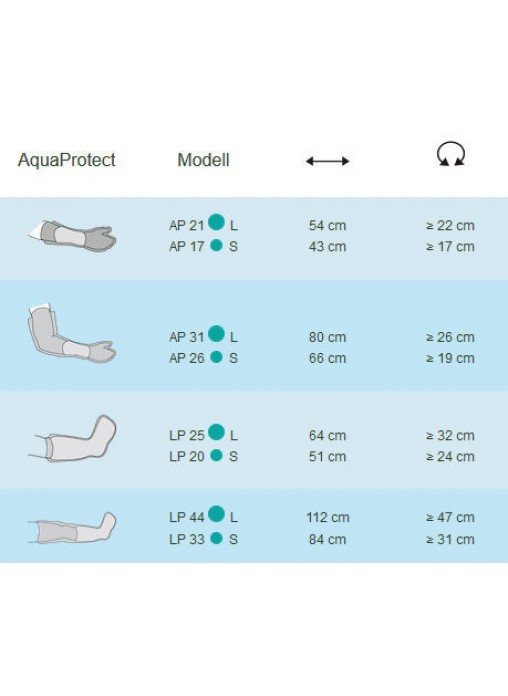Click the Modell column heading
Viewport: 508px width, 696px height.
[203, 160]
